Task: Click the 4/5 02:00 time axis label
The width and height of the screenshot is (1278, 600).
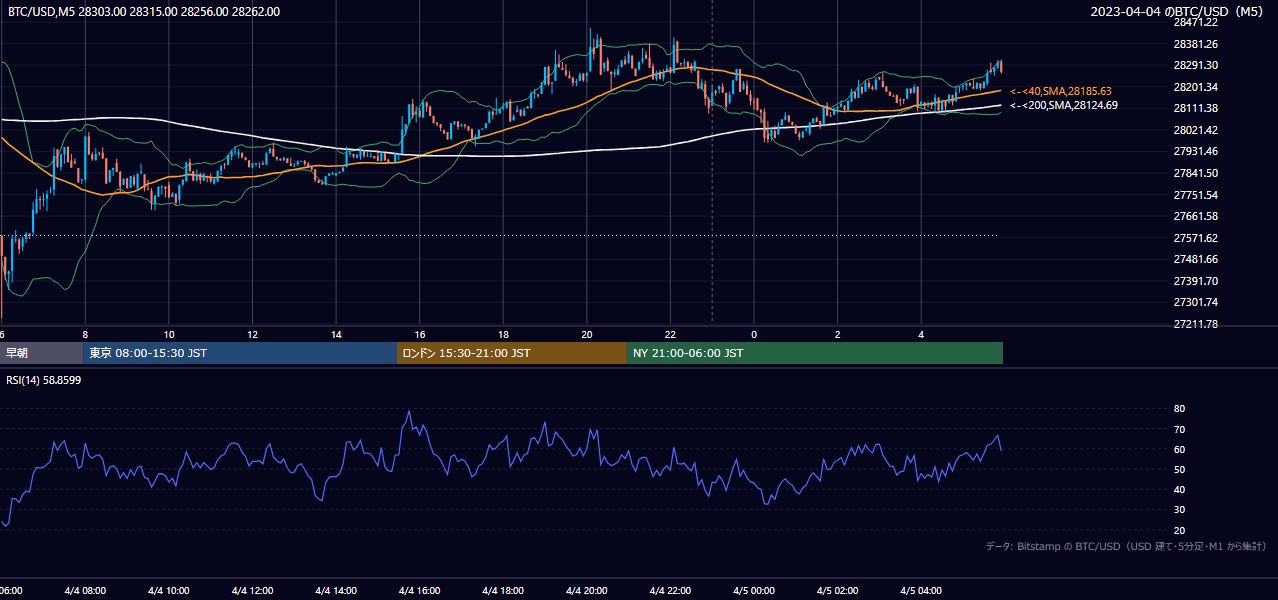Action: click(838, 591)
